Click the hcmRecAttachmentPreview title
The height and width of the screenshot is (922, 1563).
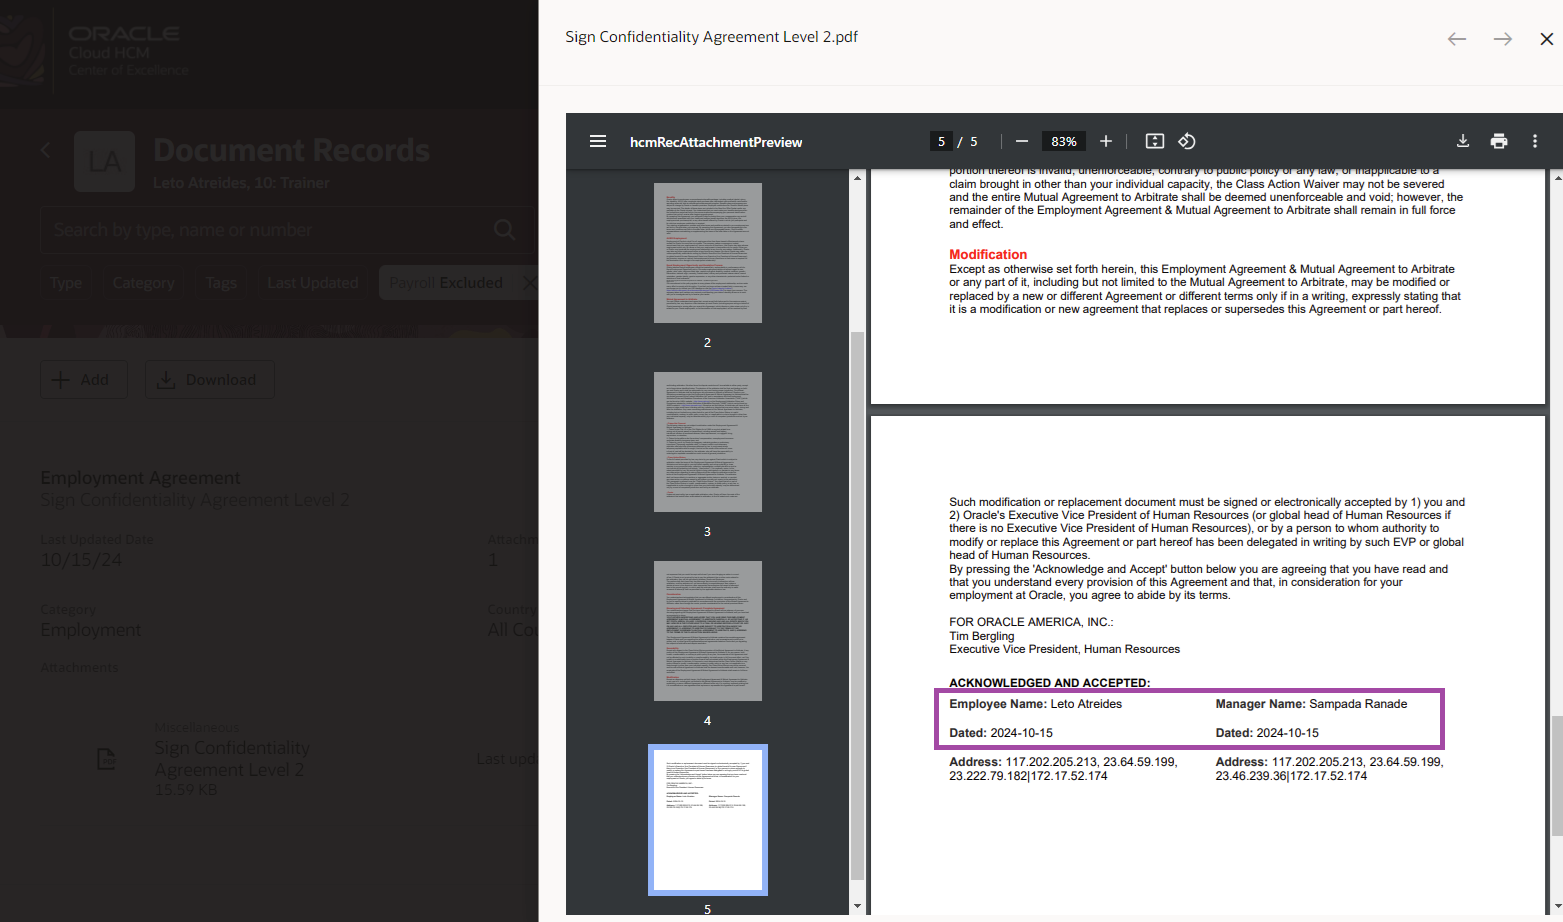coord(716,142)
